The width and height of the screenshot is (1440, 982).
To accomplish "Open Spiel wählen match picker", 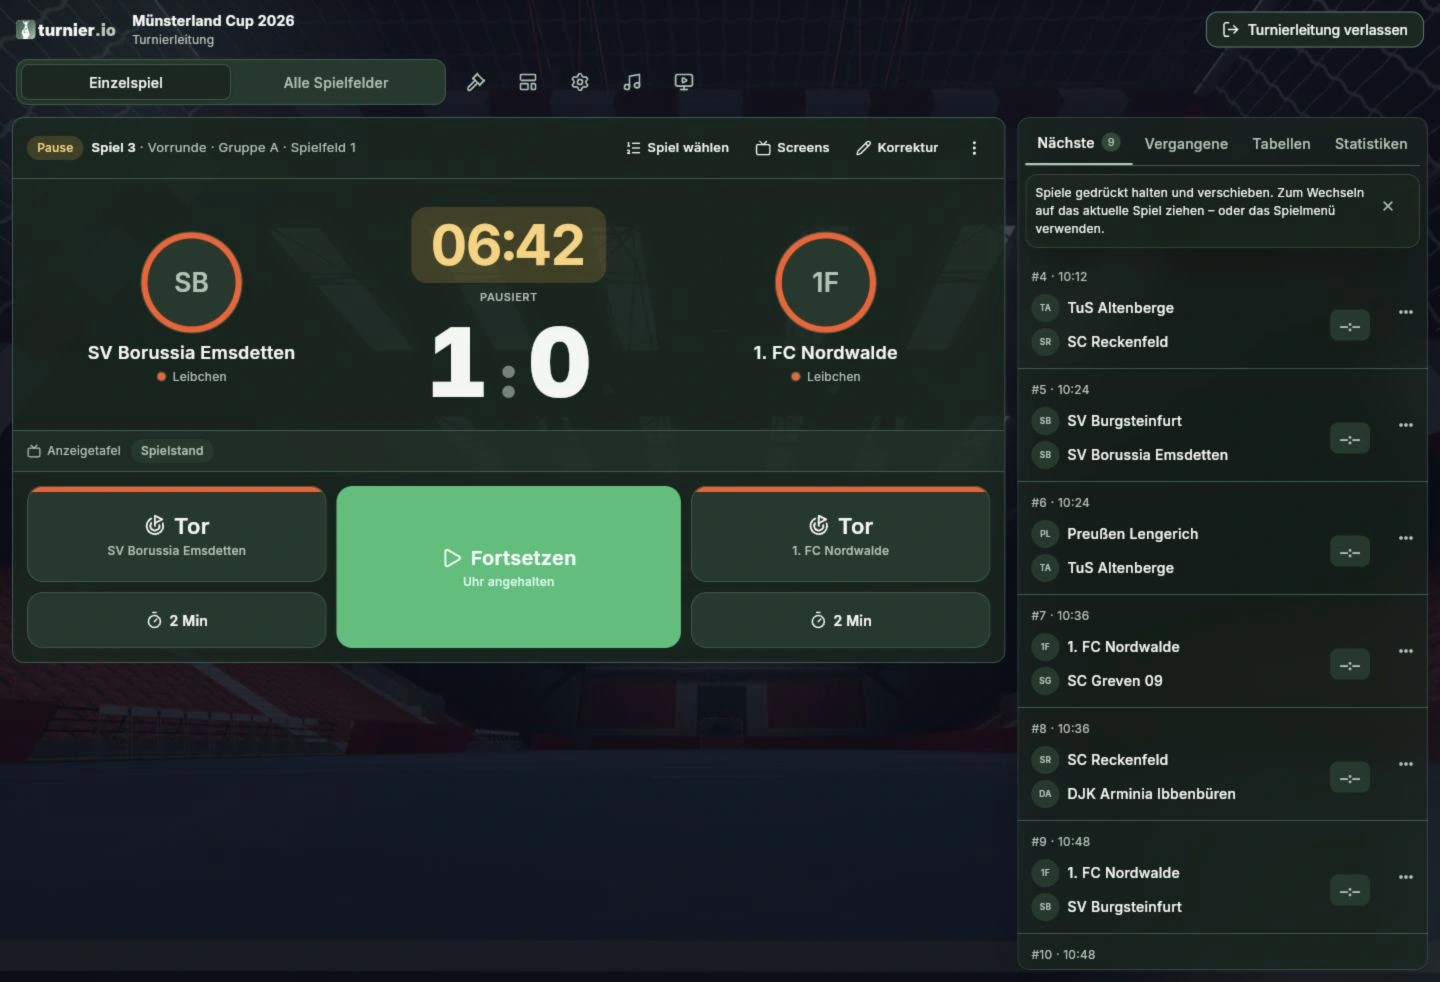I will [x=677, y=148].
